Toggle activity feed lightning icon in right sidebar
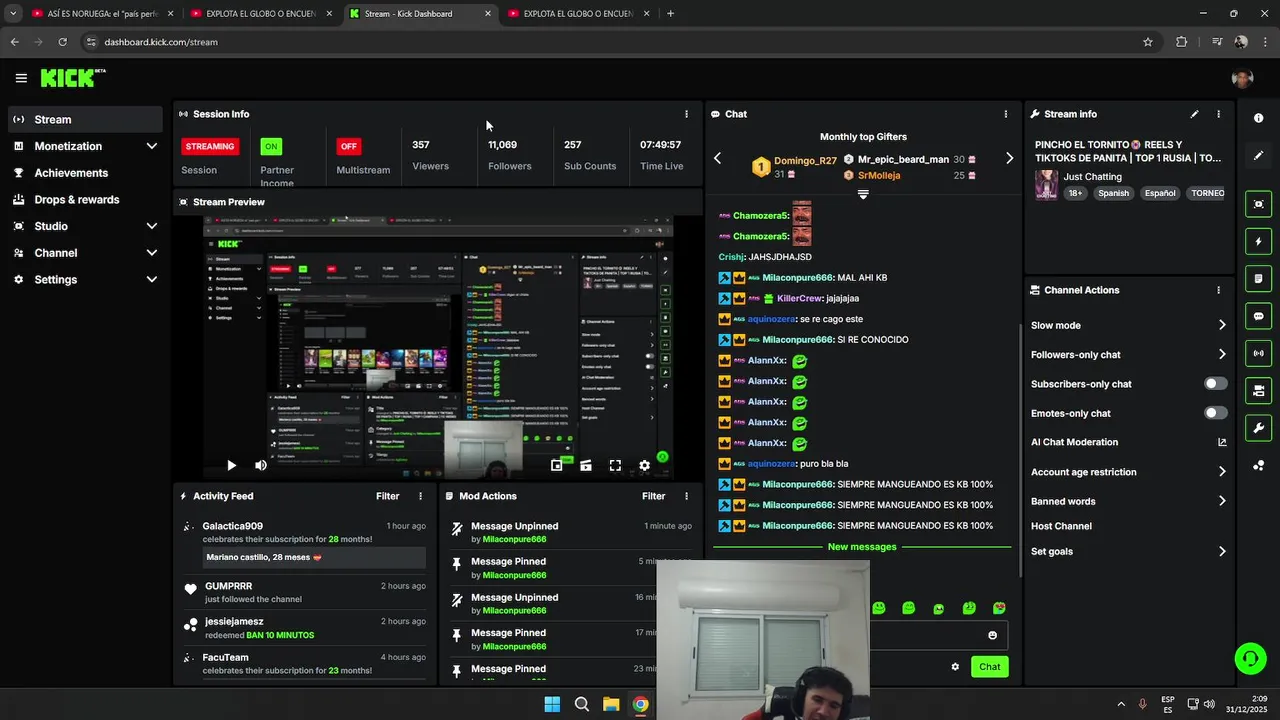The height and width of the screenshot is (720, 1280). click(x=1258, y=241)
